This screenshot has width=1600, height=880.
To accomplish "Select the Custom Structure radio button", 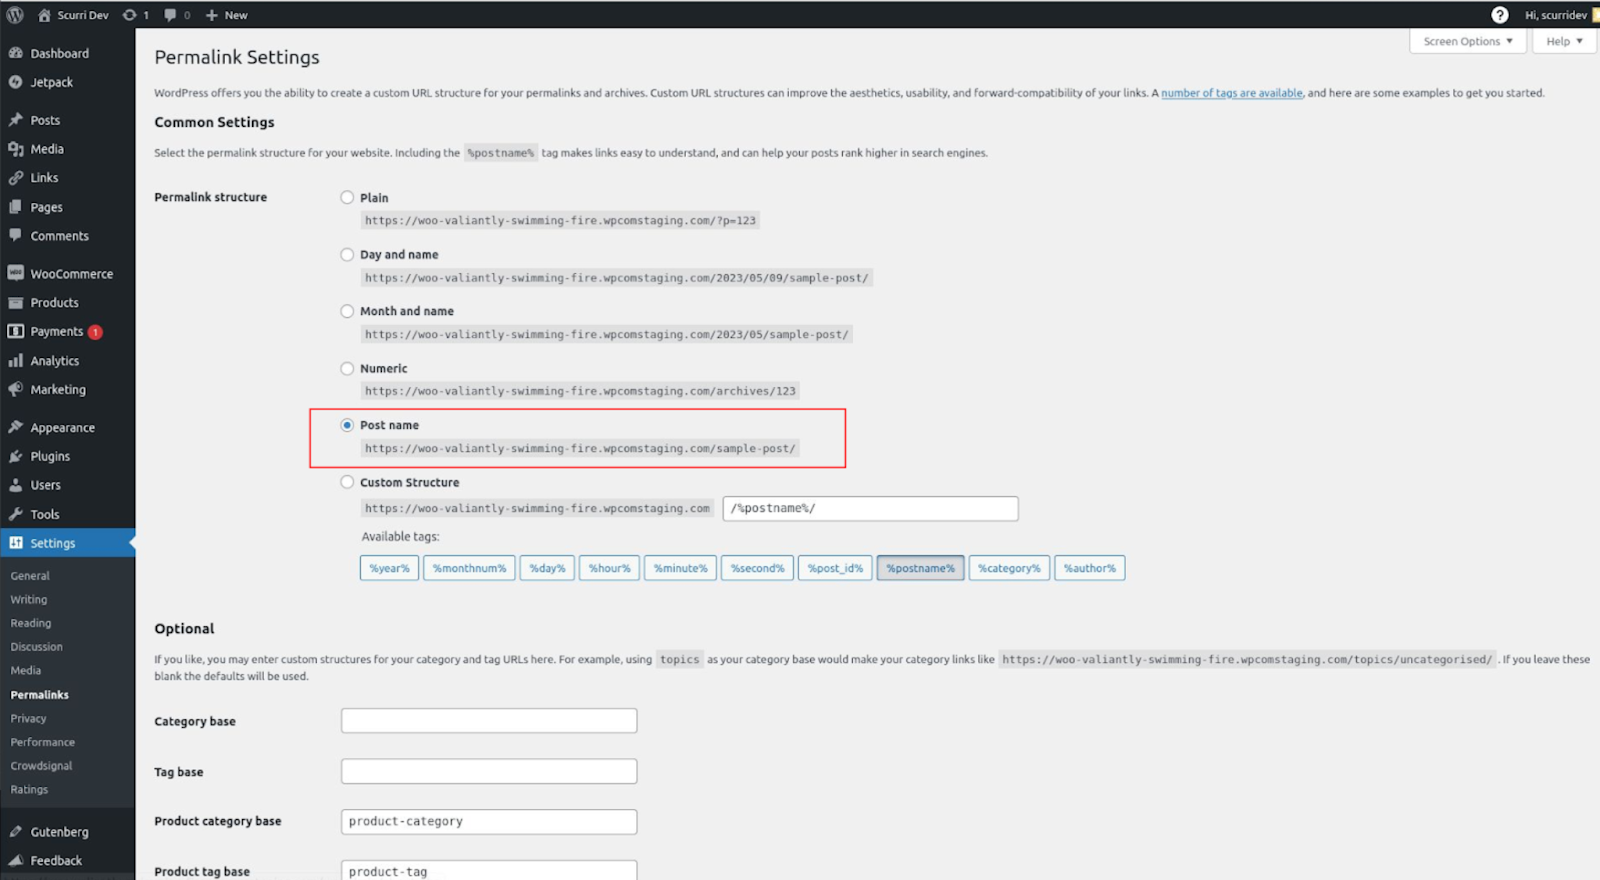I will [347, 482].
